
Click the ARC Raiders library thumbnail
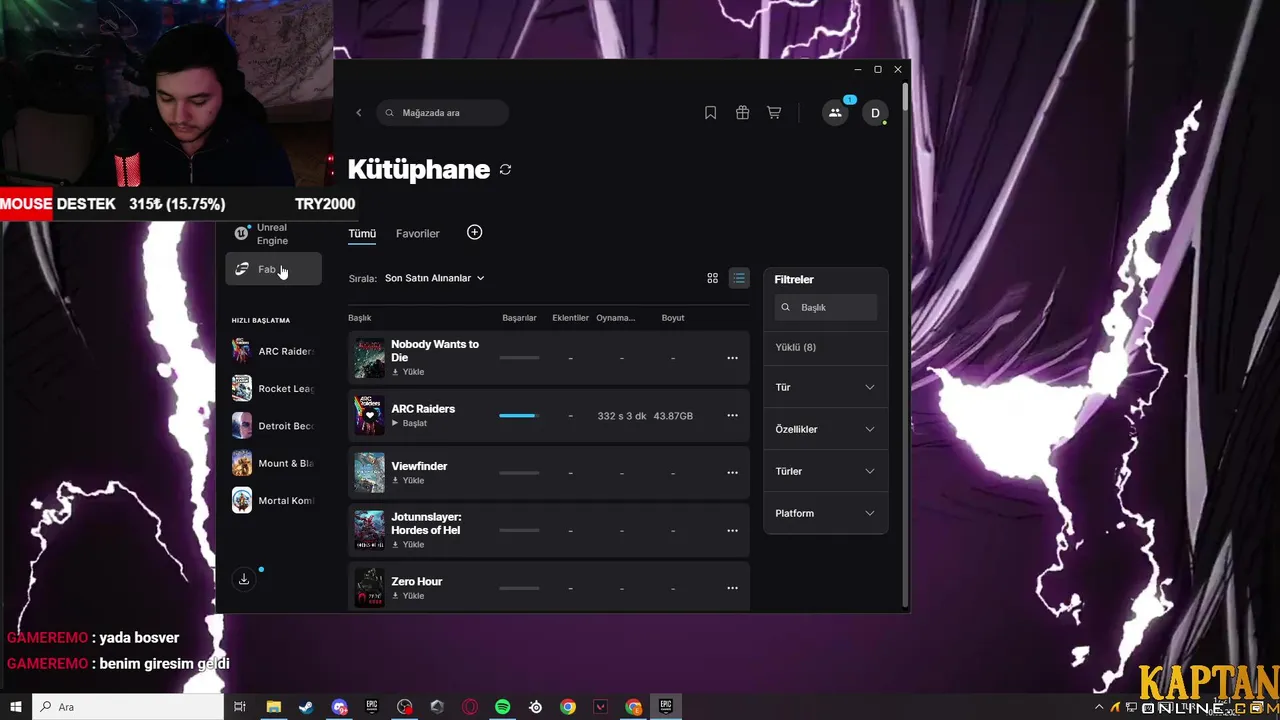[369, 415]
